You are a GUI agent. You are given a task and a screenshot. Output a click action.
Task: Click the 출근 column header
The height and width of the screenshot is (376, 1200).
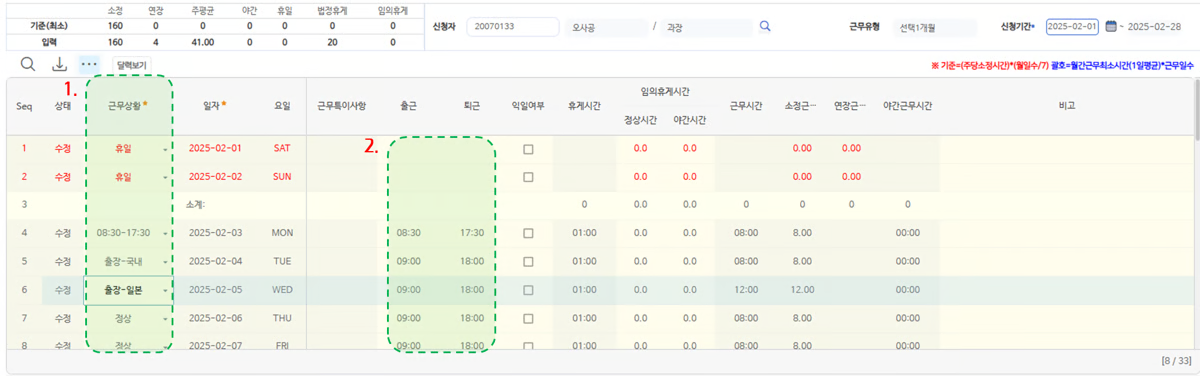(x=409, y=105)
